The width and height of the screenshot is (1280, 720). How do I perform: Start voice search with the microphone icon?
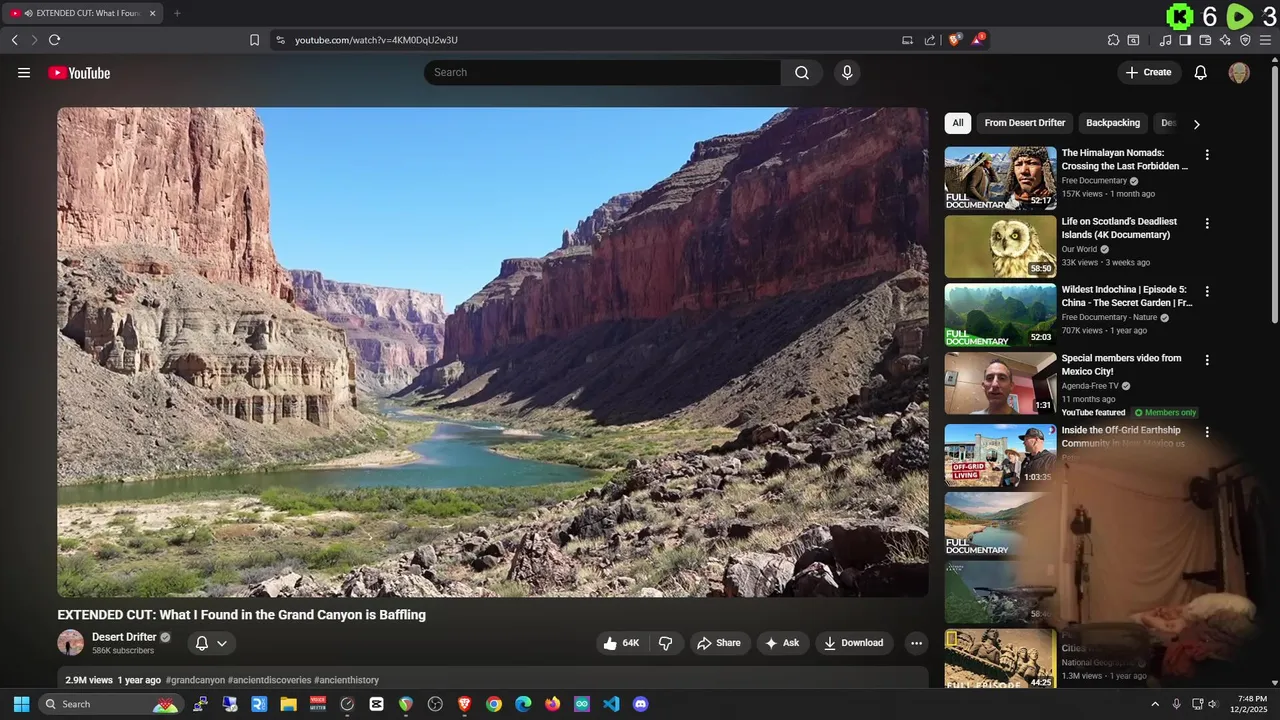(847, 73)
